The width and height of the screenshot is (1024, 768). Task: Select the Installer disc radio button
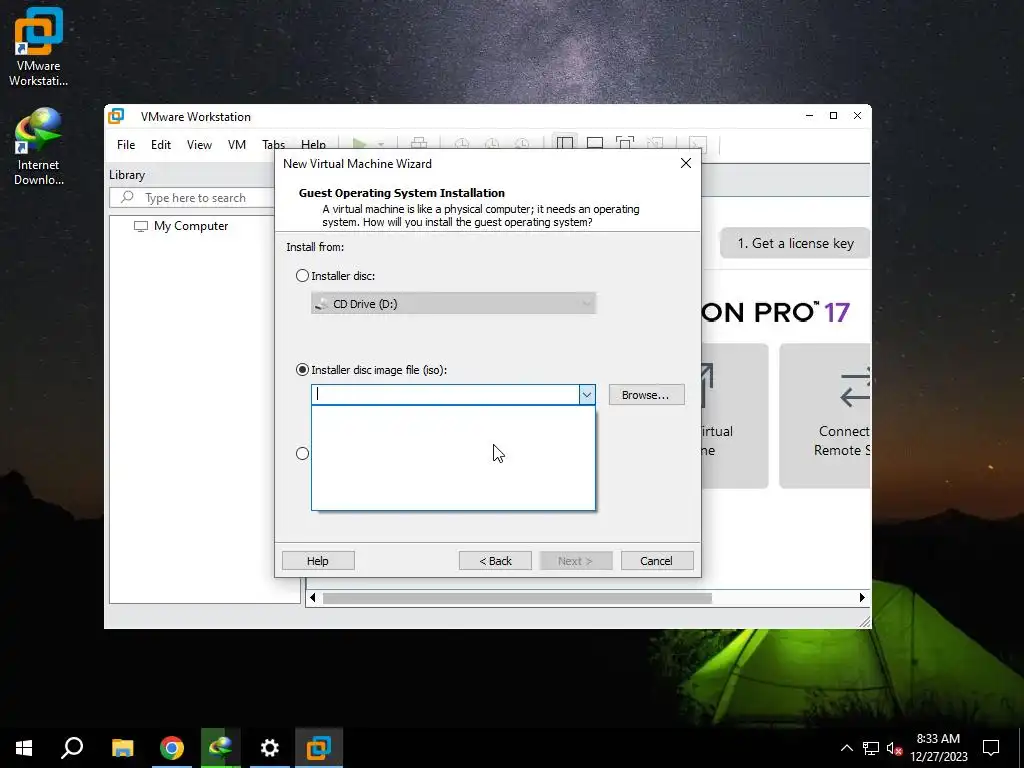click(x=302, y=276)
